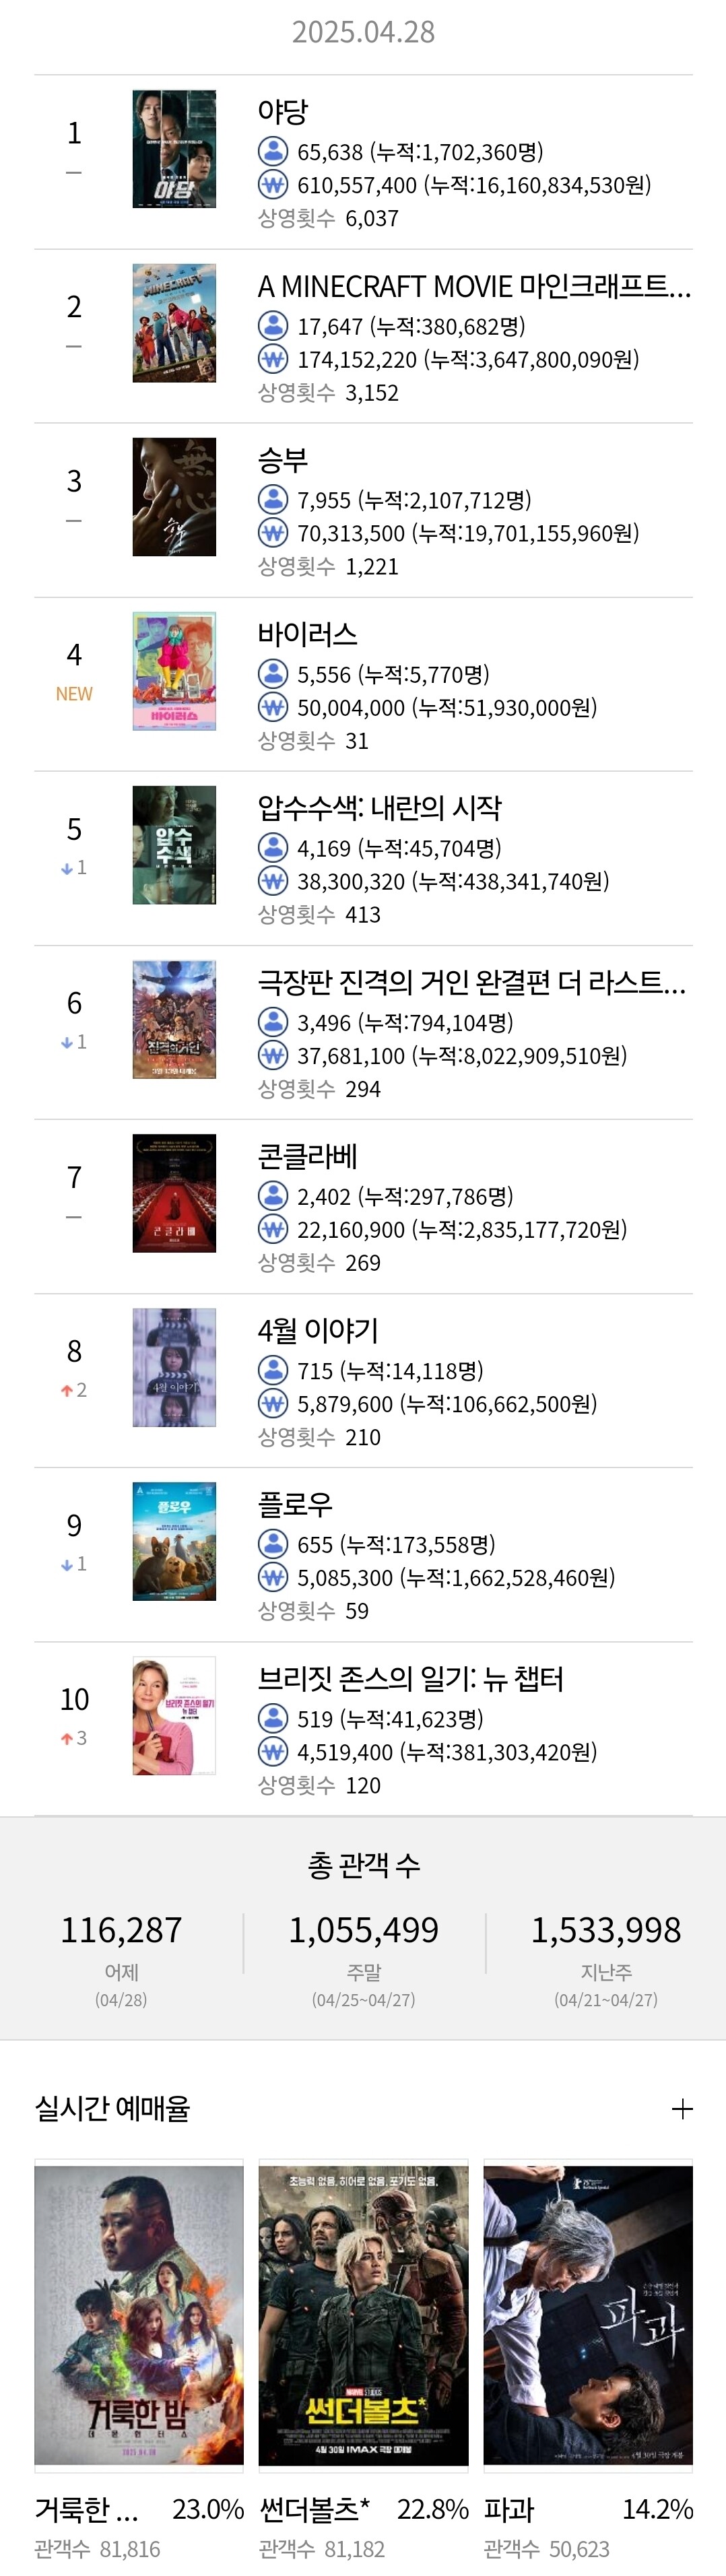Click the won icon for 승부 revenue
726x2576 pixels.
click(x=273, y=533)
